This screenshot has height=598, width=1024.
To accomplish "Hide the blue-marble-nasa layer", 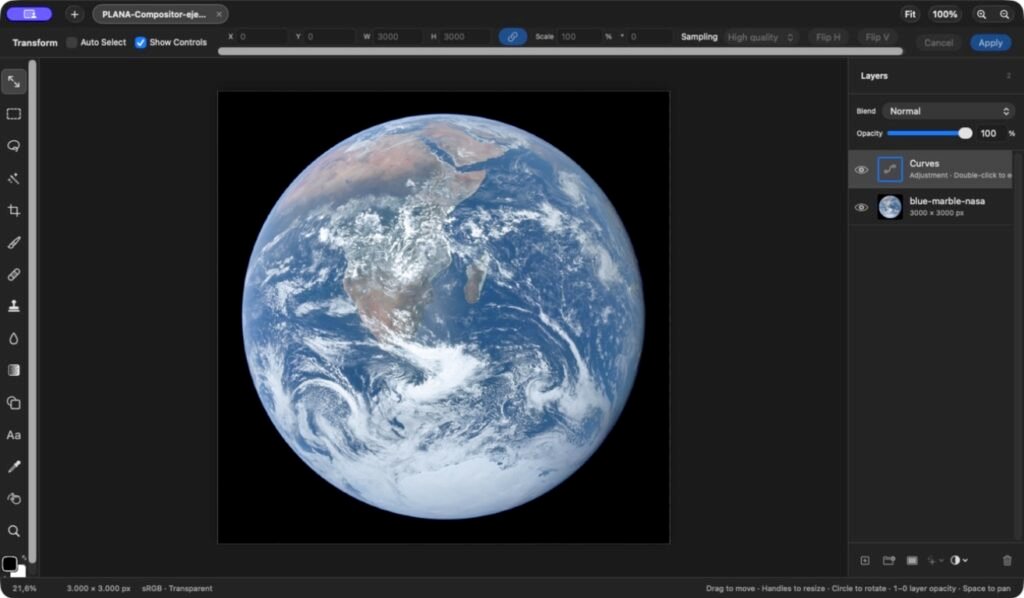I will [861, 208].
